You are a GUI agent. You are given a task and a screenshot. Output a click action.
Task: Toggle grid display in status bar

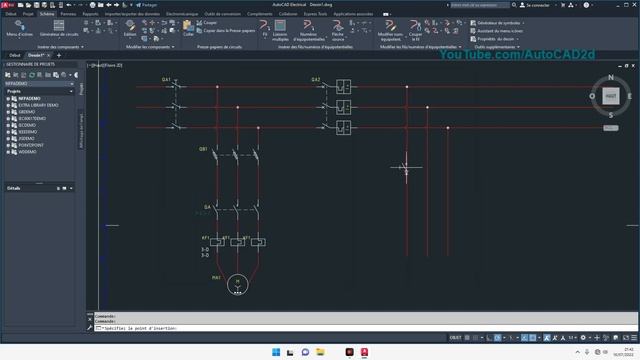pos(467,338)
